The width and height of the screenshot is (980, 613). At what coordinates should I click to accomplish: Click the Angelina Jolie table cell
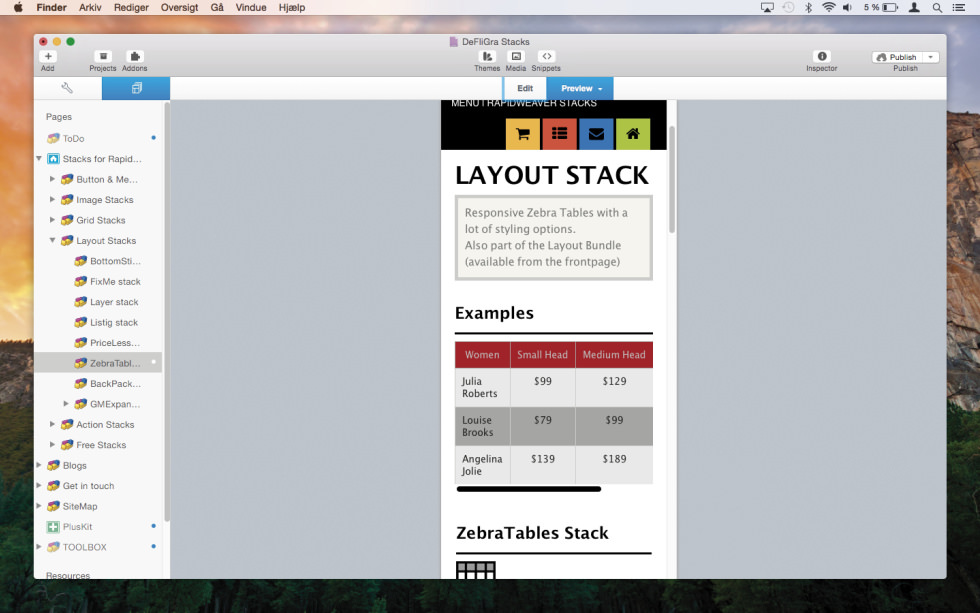(482, 465)
